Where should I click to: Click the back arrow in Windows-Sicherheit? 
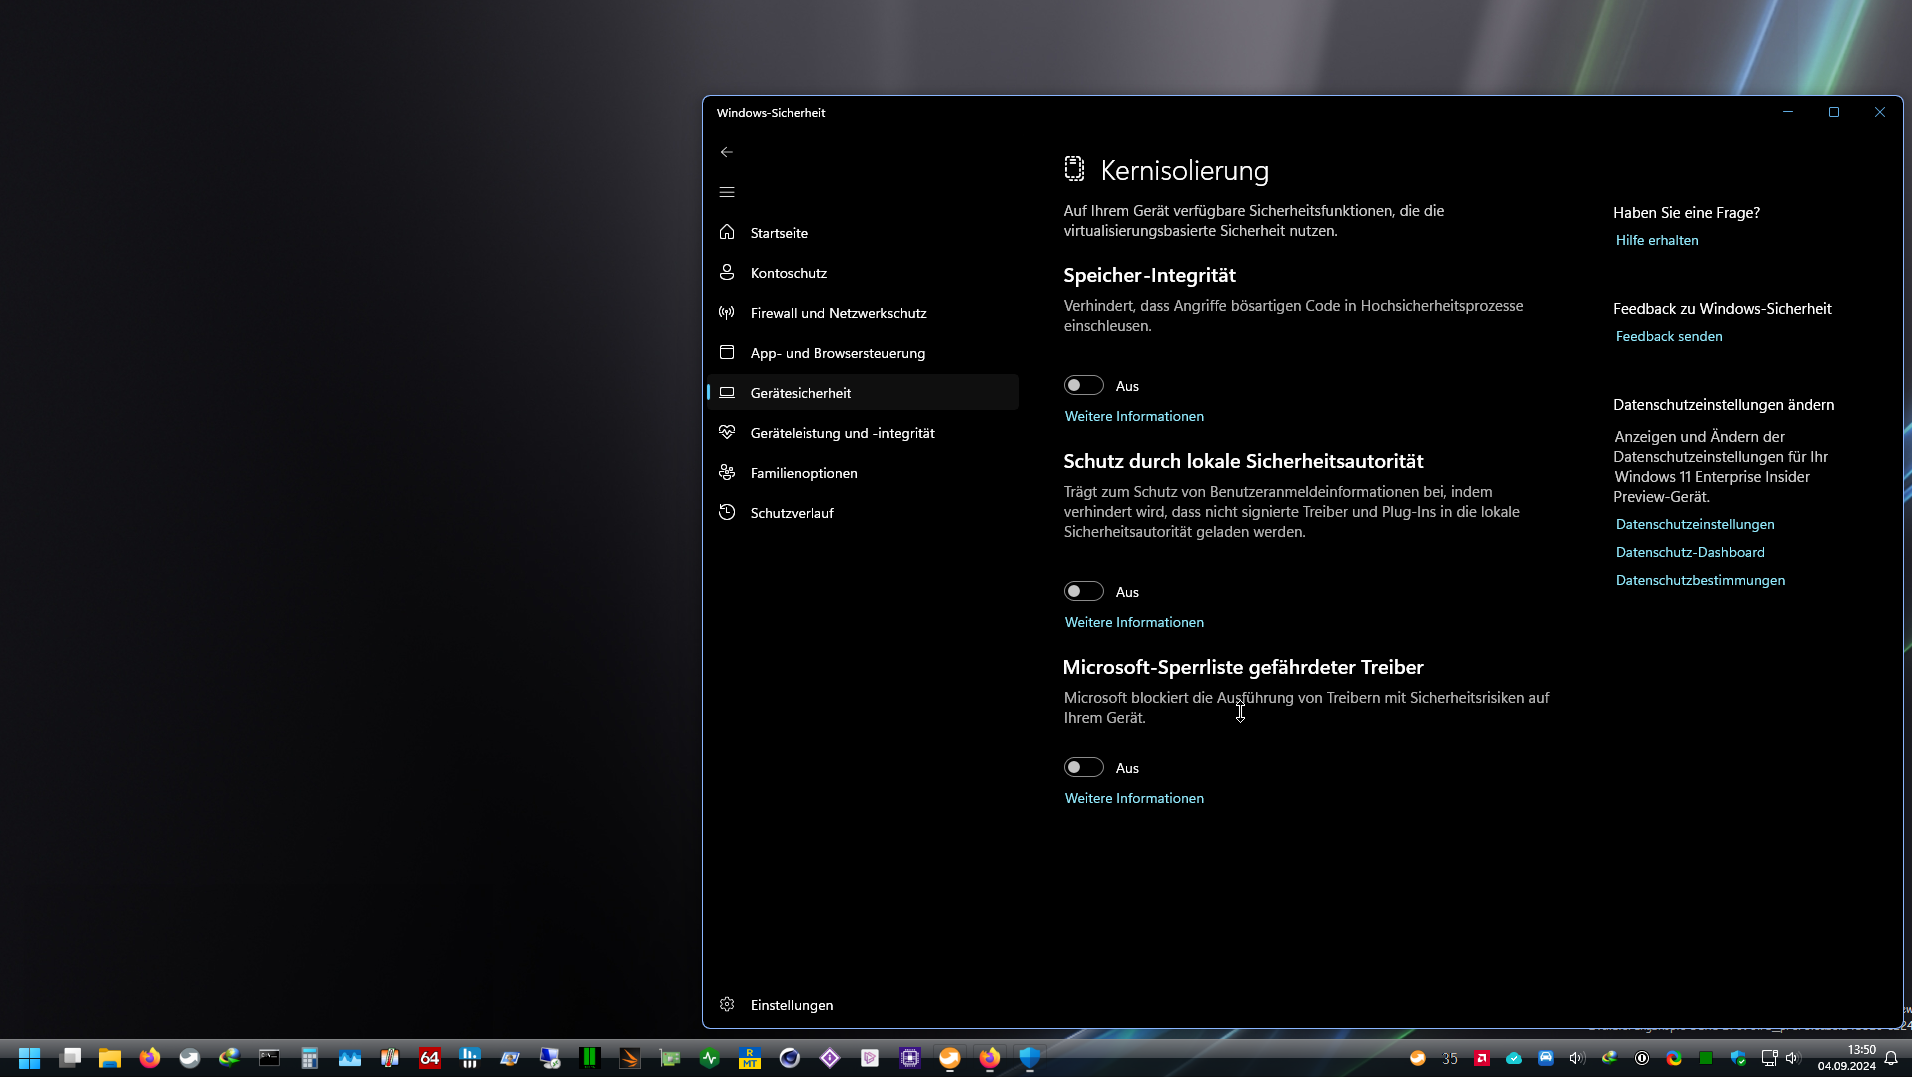click(x=727, y=152)
